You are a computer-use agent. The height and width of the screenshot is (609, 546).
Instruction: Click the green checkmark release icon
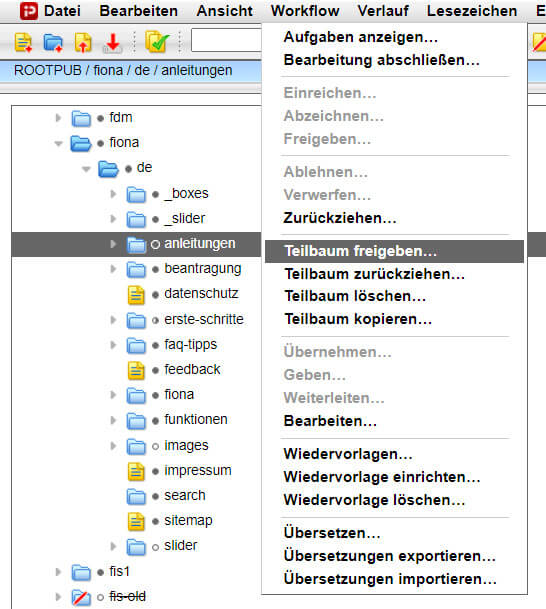click(x=157, y=42)
